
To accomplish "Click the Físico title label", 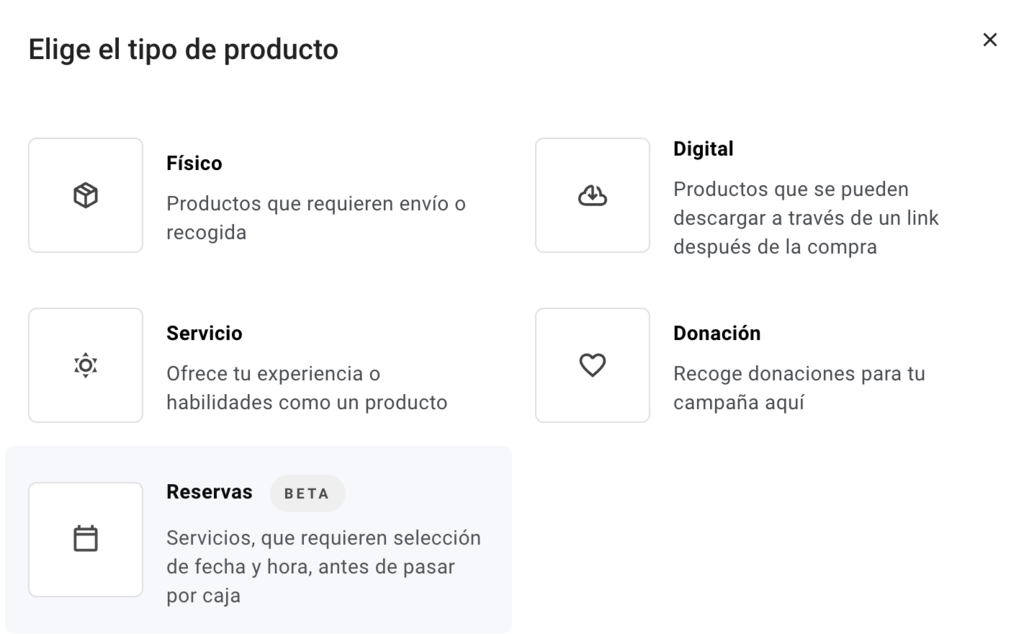I will click(194, 163).
